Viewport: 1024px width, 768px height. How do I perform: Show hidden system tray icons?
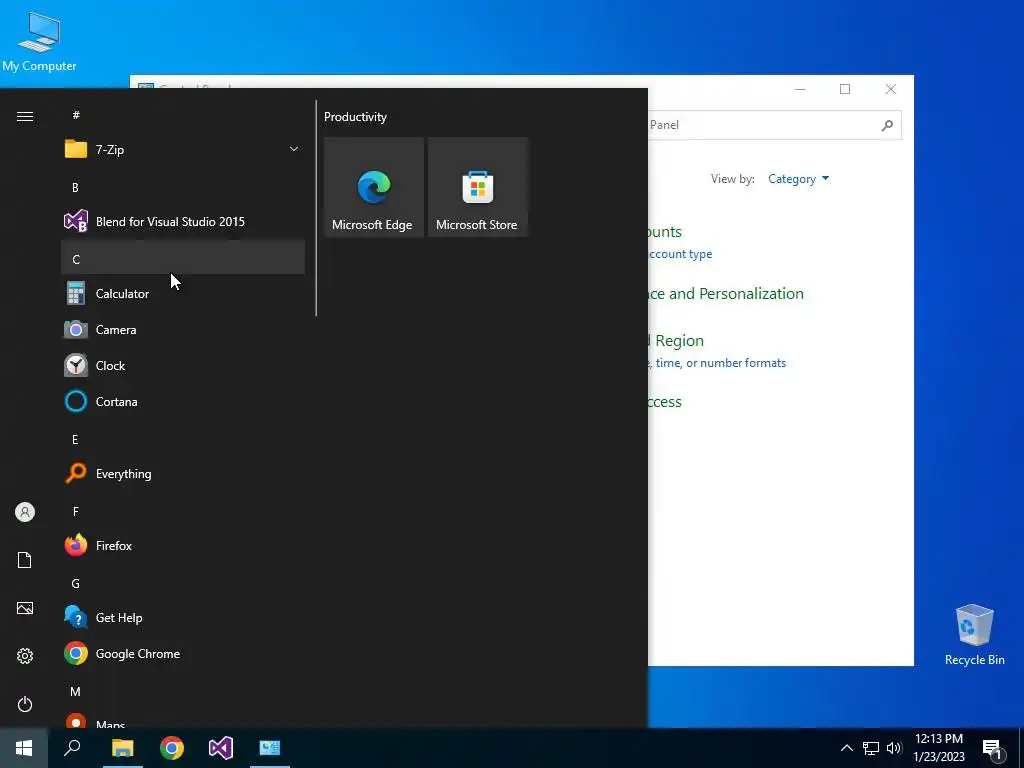(x=846, y=748)
